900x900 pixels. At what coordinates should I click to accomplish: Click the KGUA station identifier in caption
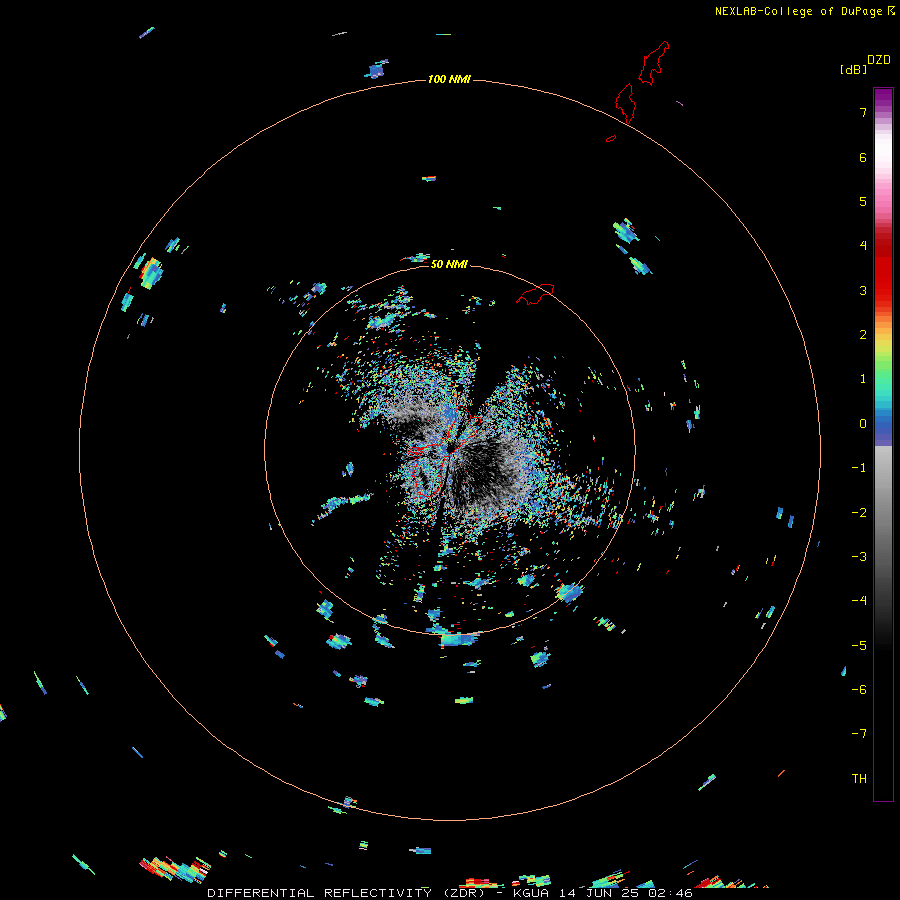click(532, 893)
